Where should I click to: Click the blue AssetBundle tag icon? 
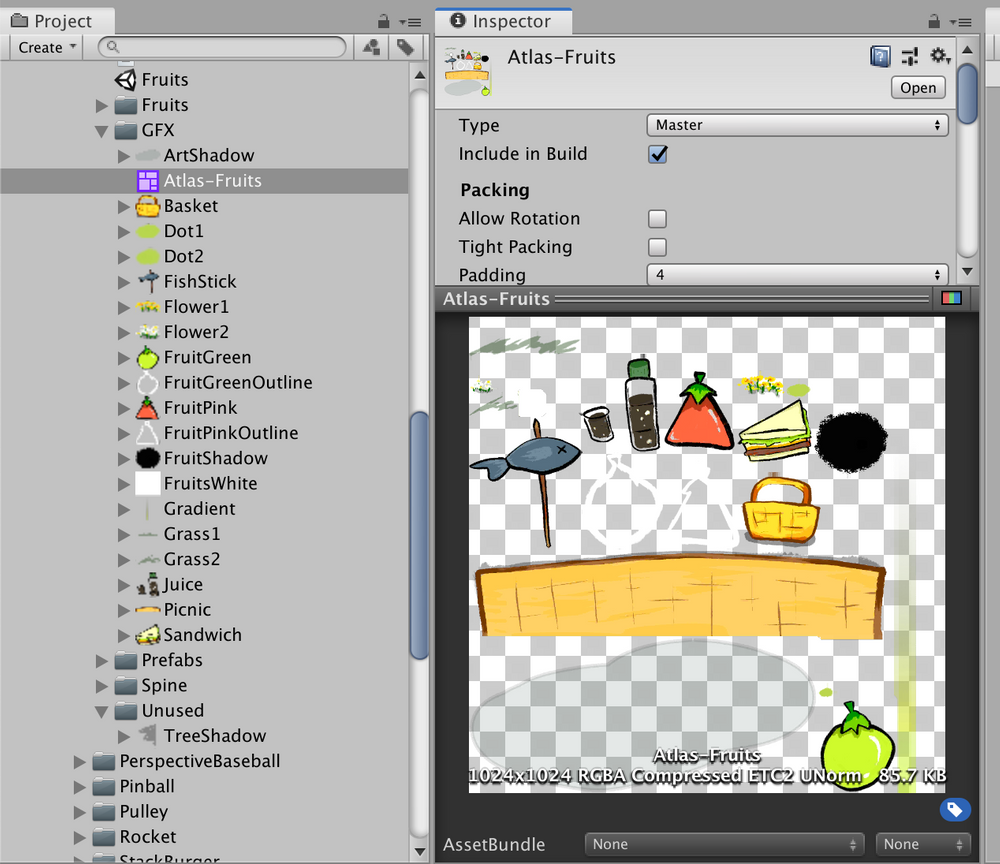coord(954,809)
